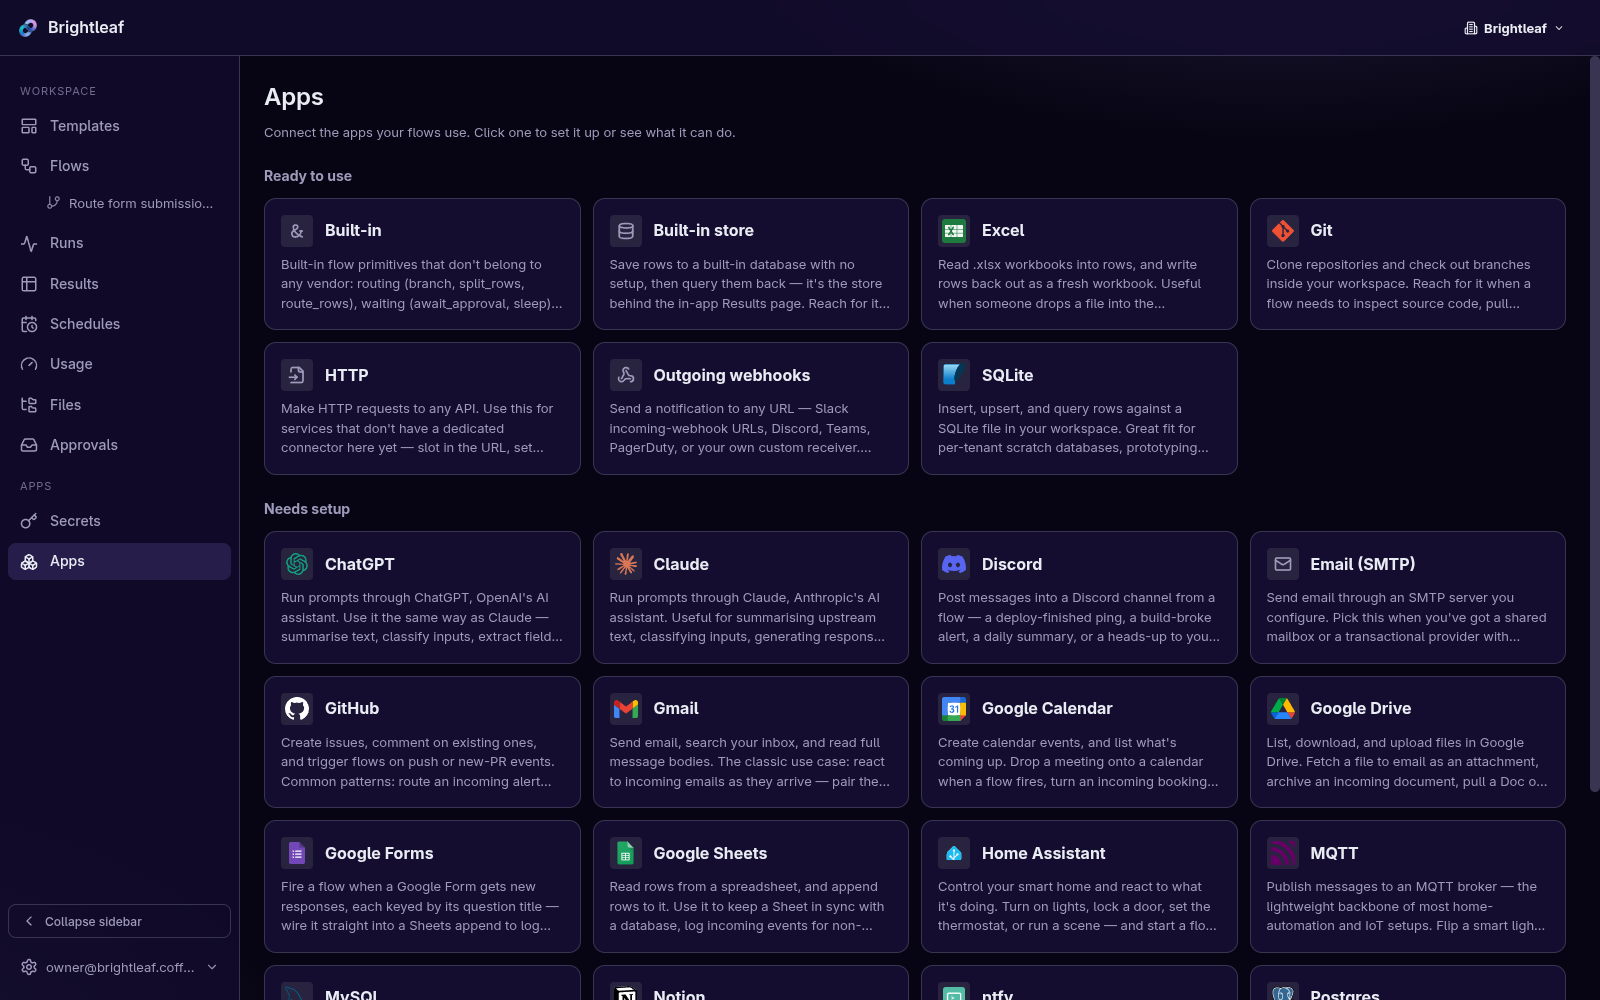The image size is (1600, 1000).
Task: Click the Ready to use heading
Action: coord(308,176)
